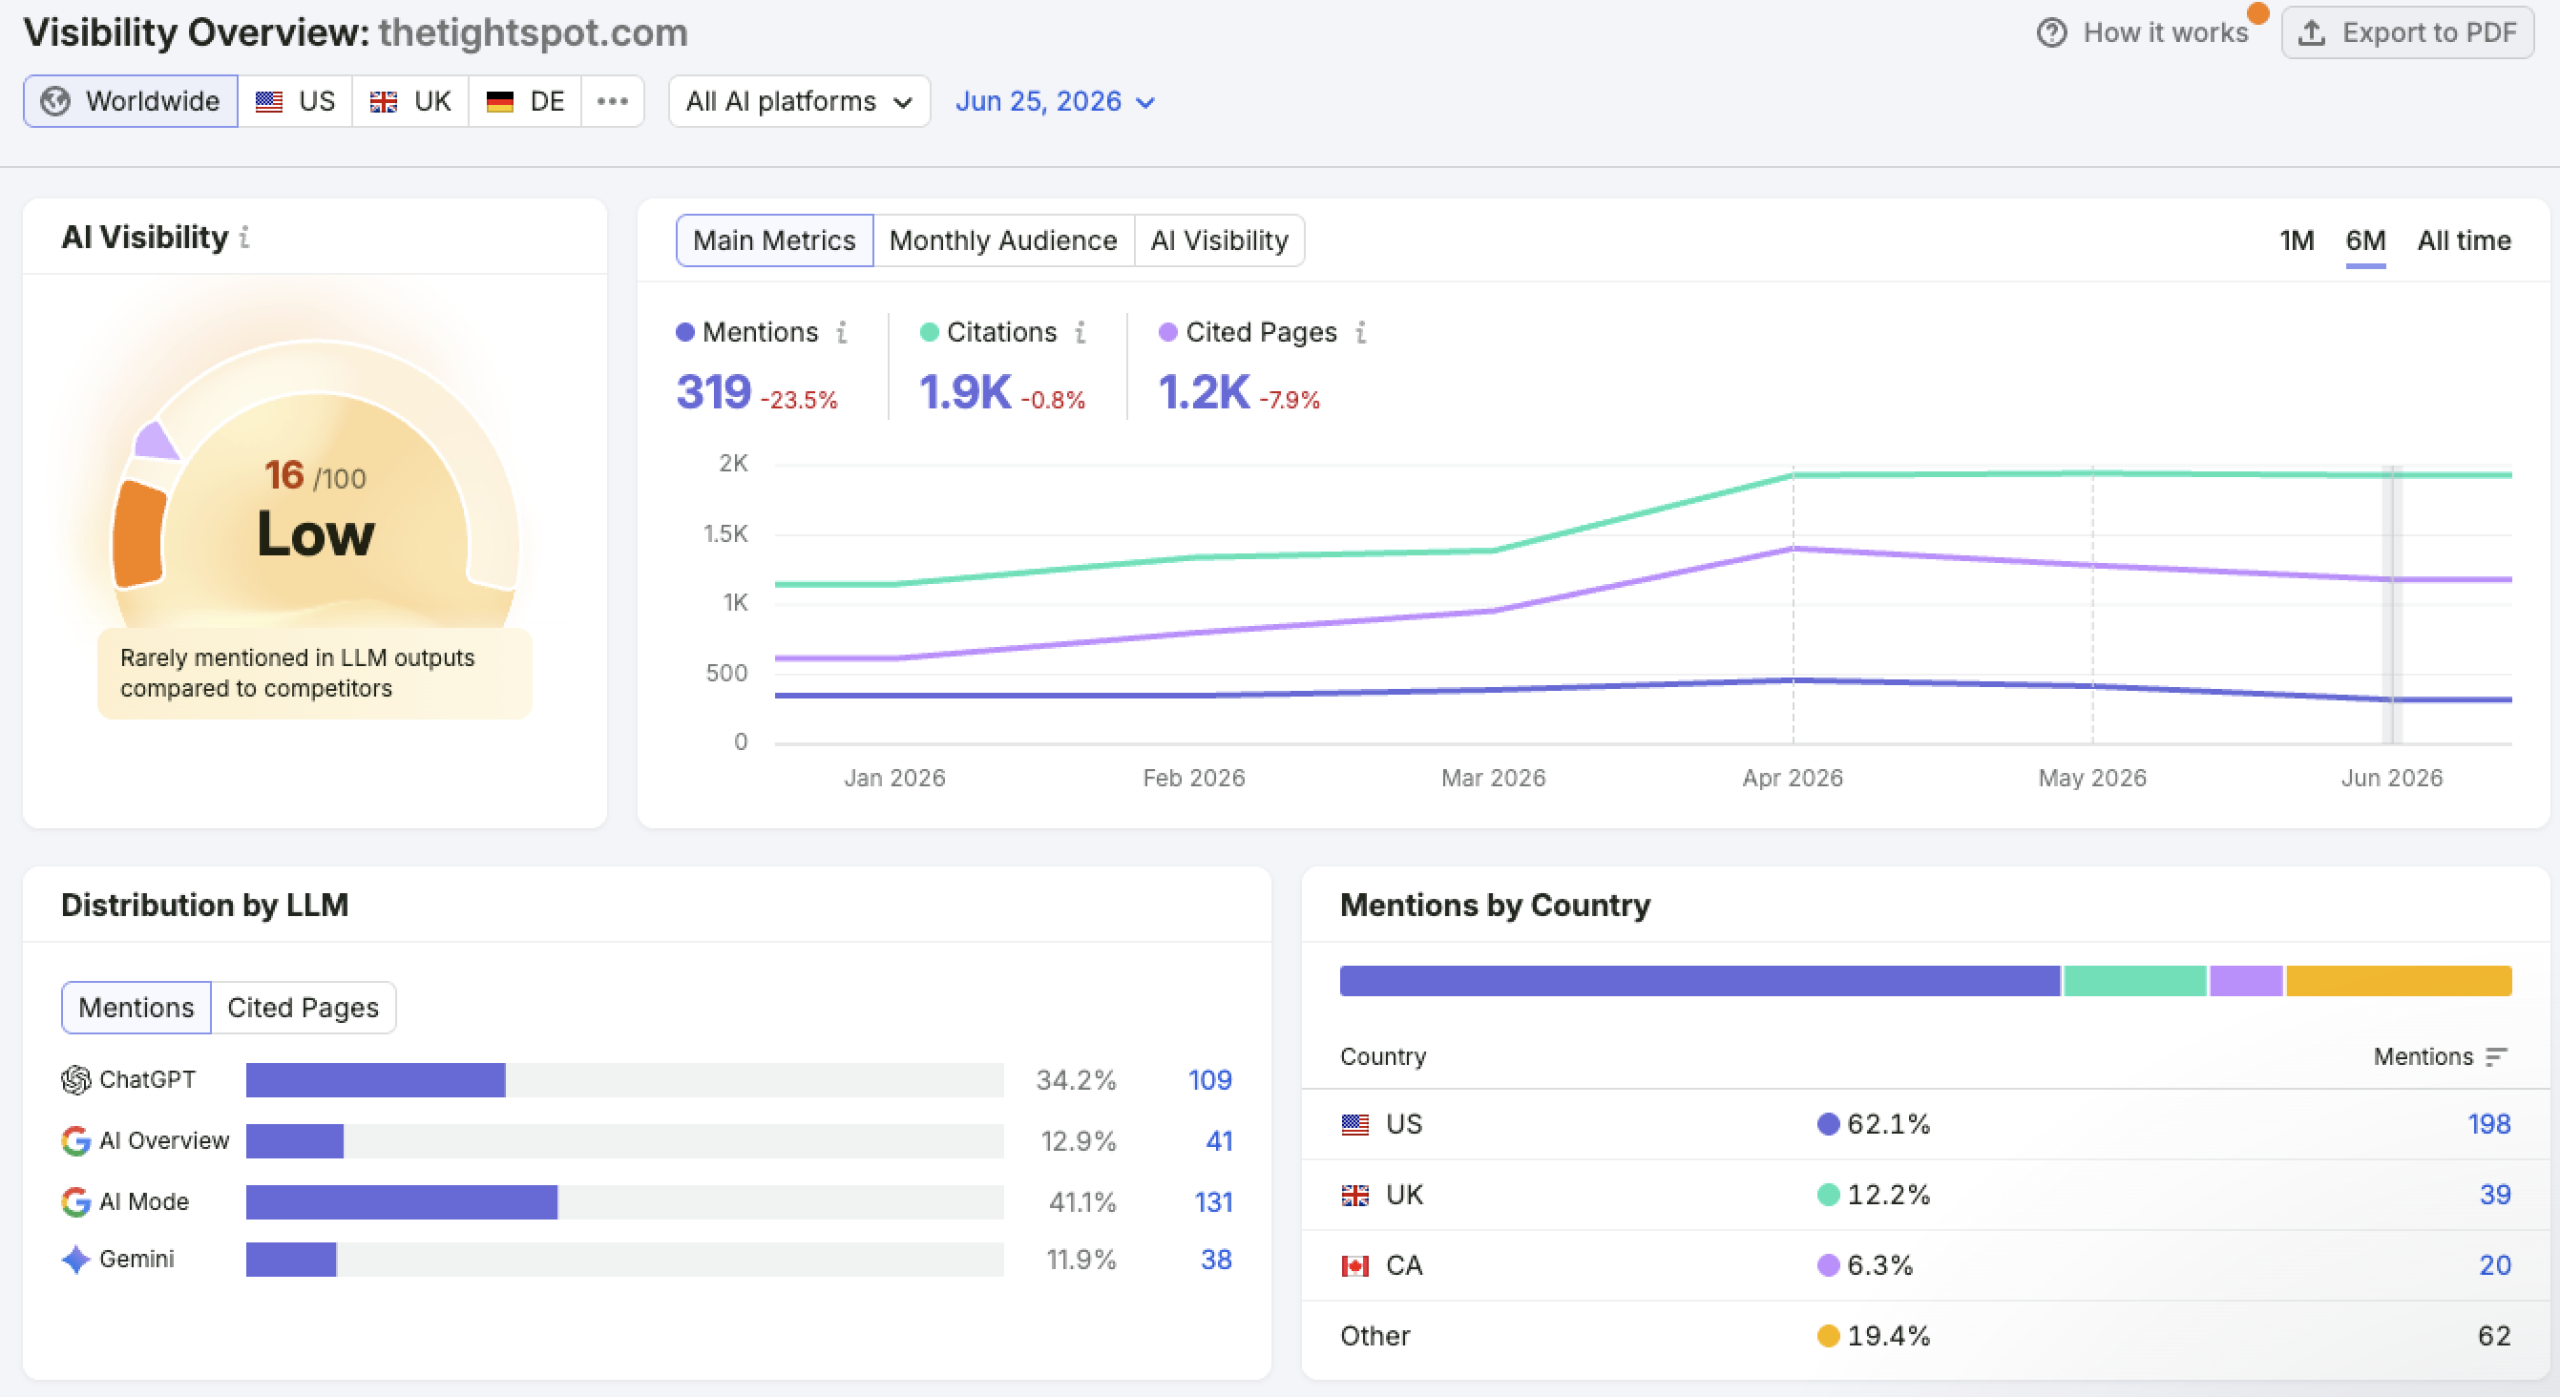Click How it works help icon
This screenshot has height=1397, width=2560.
click(x=2051, y=33)
